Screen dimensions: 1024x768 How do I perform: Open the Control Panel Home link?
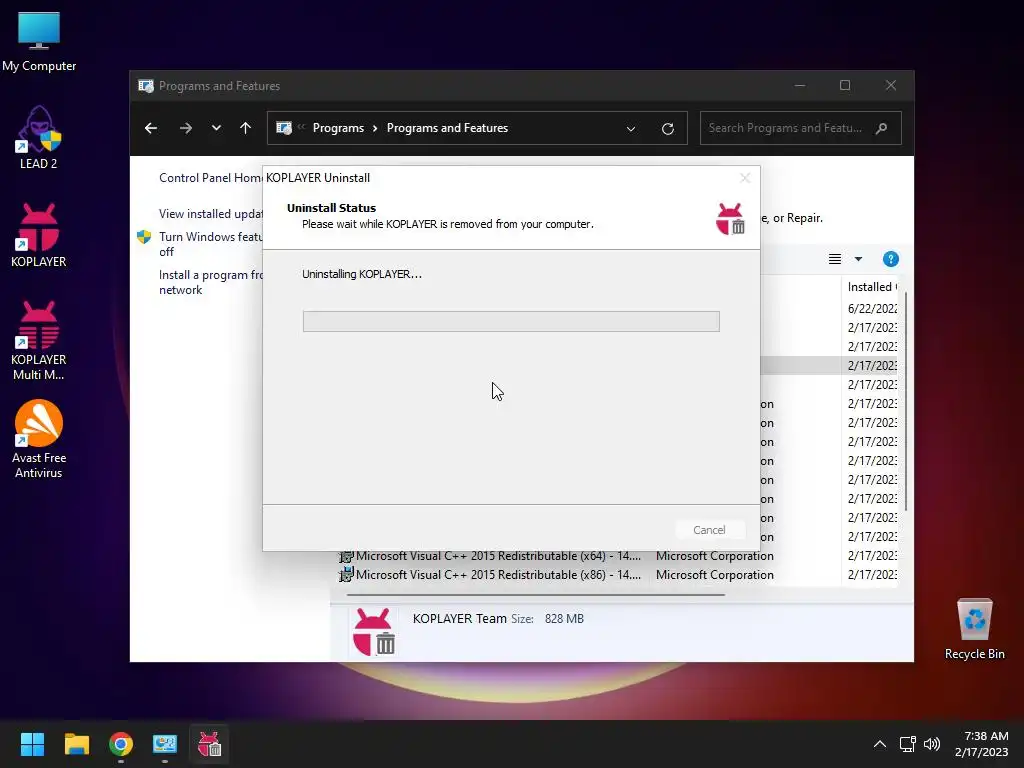[210, 178]
